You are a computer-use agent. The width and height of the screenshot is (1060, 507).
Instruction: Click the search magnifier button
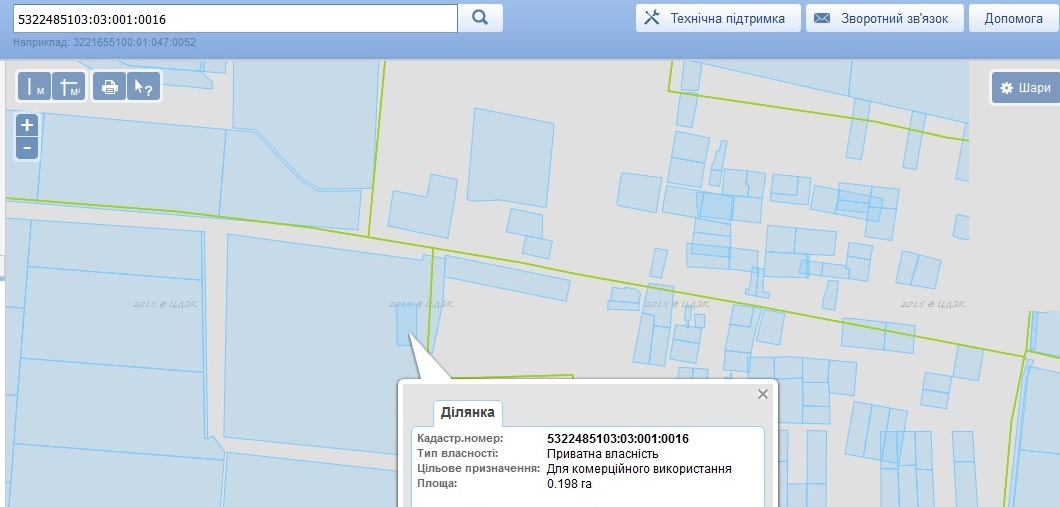(x=480, y=18)
